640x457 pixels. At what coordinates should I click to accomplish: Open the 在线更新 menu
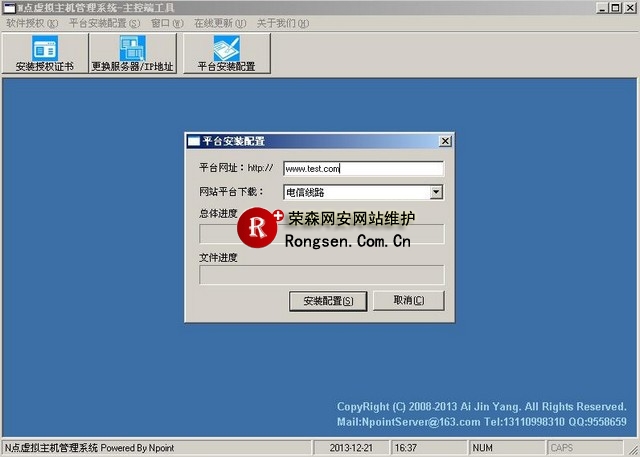219,22
